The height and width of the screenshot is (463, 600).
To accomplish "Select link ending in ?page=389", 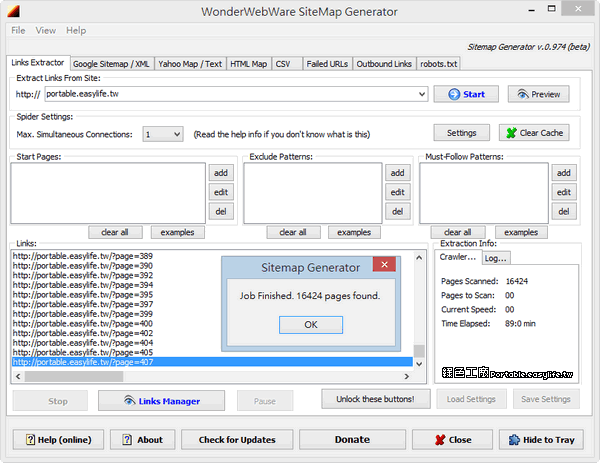I will [83, 256].
